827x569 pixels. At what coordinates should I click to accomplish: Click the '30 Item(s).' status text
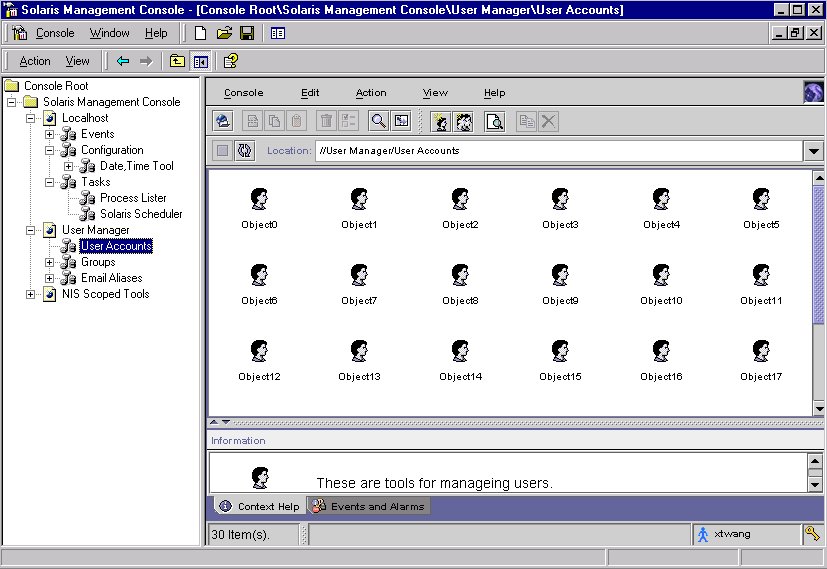241,535
